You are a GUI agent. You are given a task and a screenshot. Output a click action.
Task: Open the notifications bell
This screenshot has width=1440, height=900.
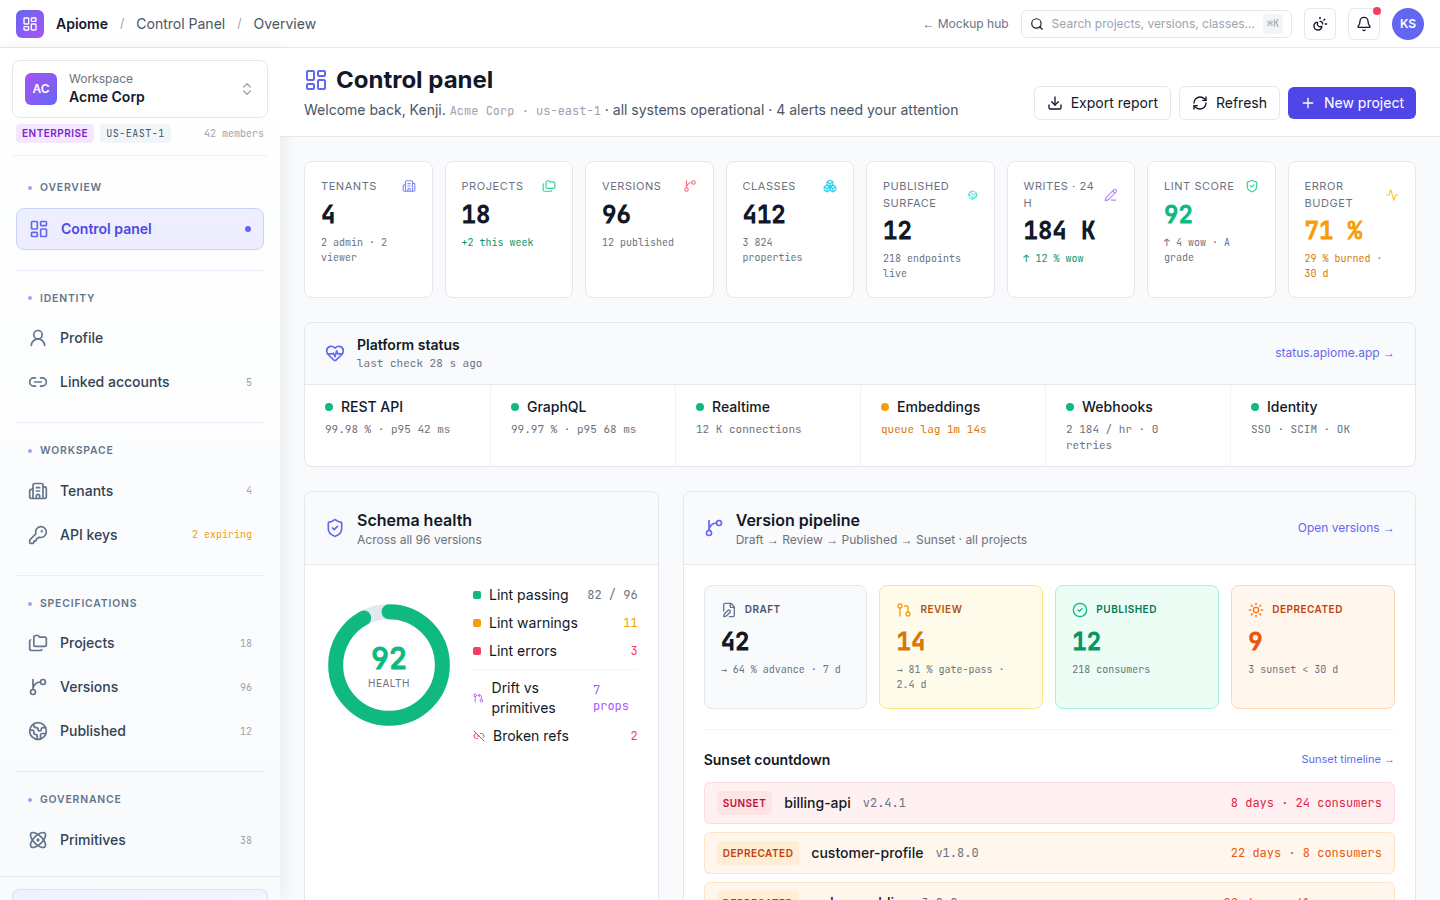point(1364,24)
